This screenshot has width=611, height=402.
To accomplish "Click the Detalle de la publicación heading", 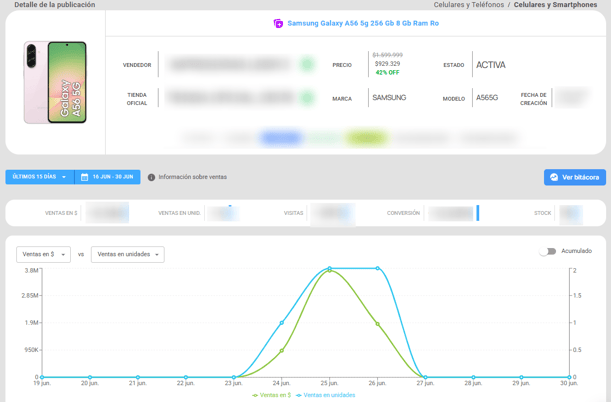I will [55, 5].
